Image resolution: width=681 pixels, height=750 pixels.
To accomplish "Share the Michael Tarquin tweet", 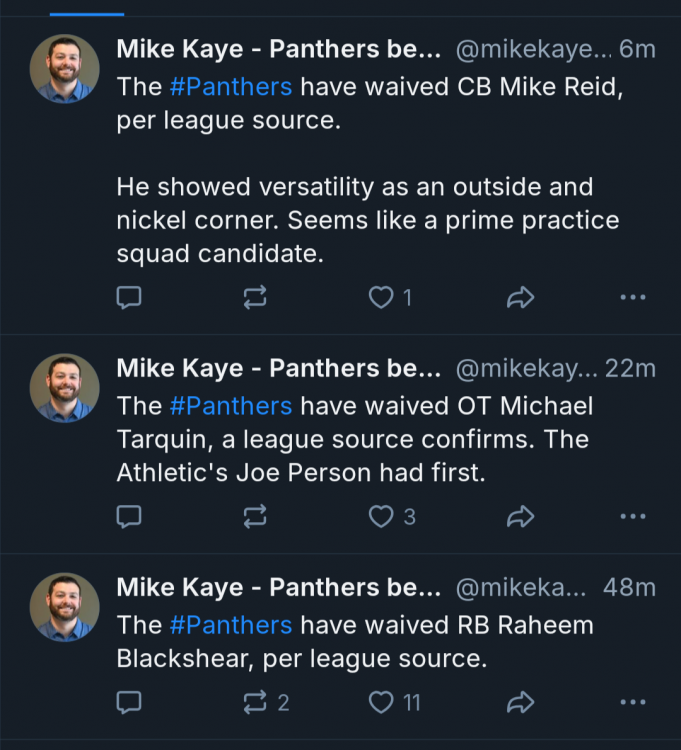I will (x=520, y=516).
